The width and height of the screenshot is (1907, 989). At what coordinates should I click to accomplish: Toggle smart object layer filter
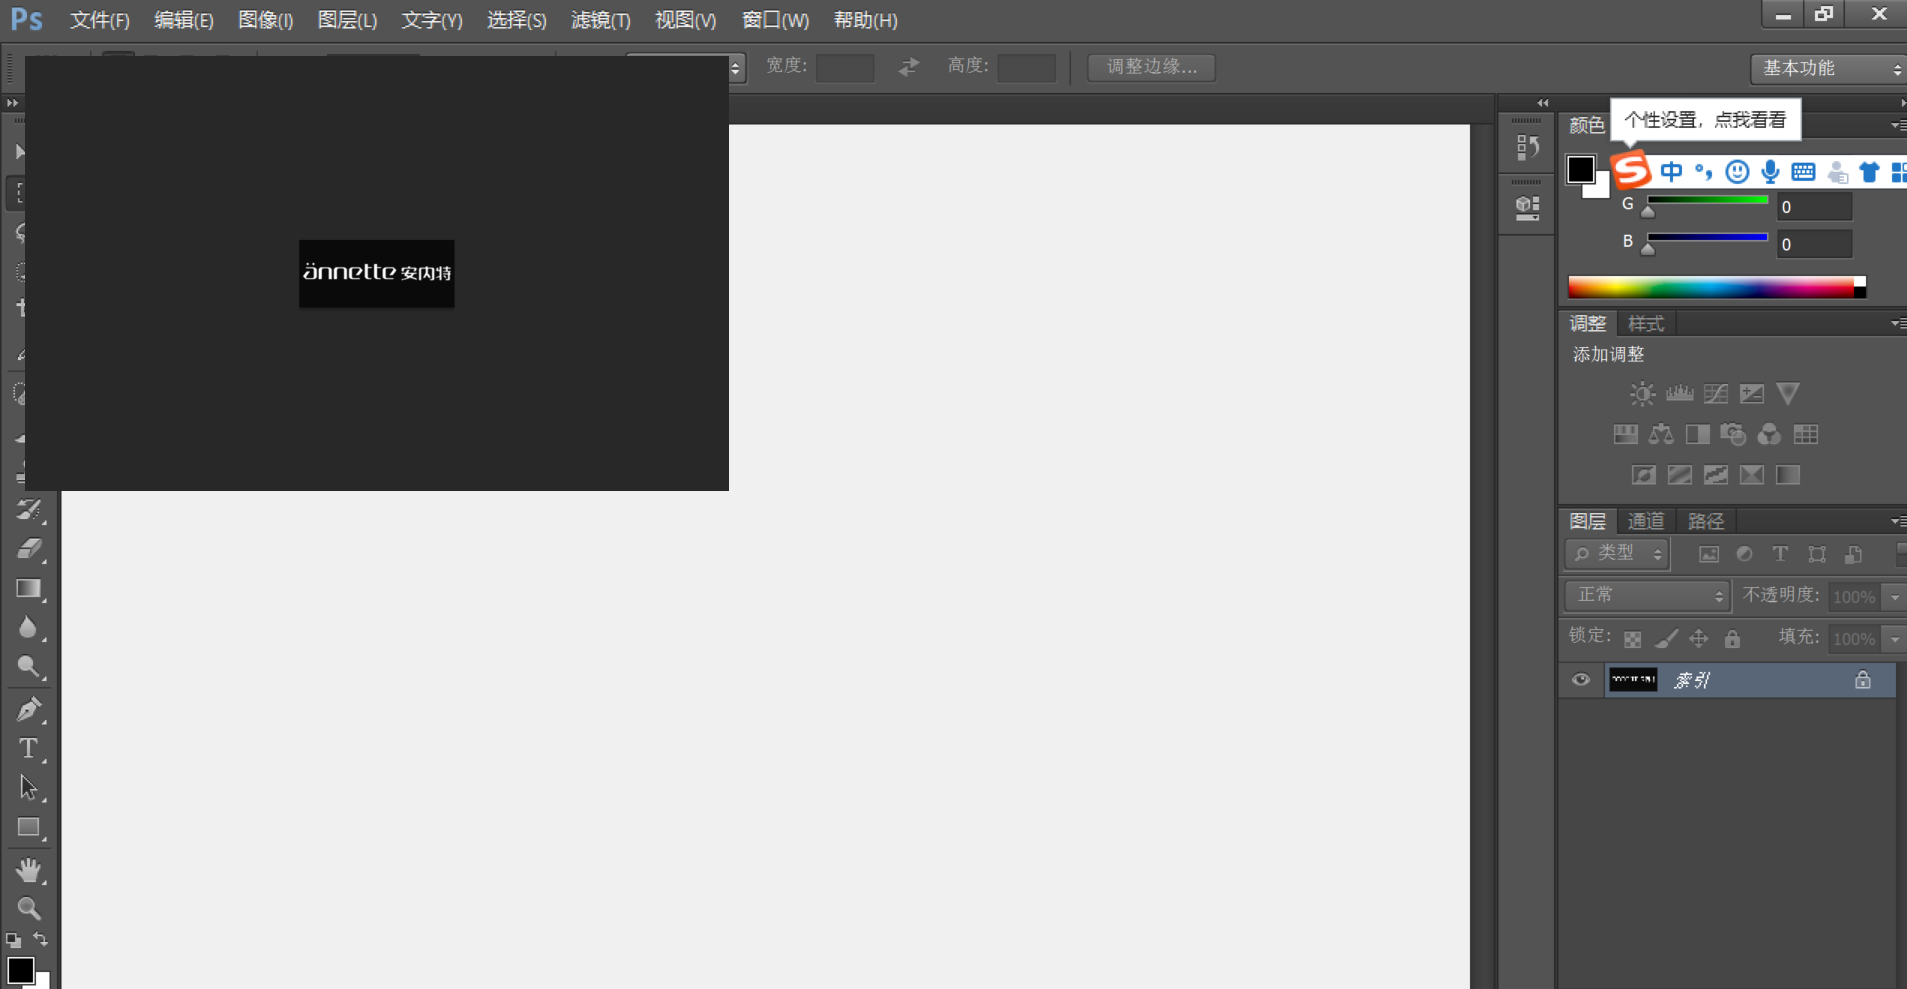point(1853,555)
